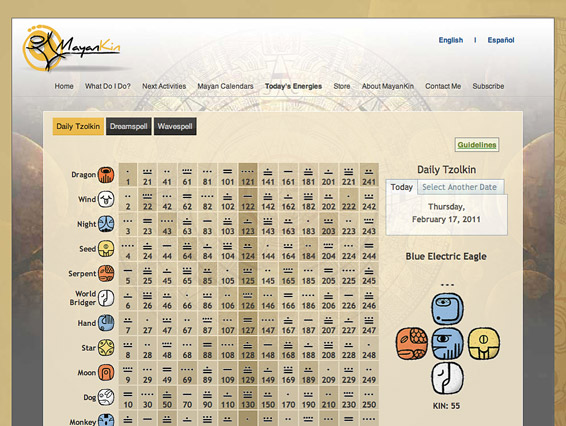Select the Wind glyph icon

point(106,199)
